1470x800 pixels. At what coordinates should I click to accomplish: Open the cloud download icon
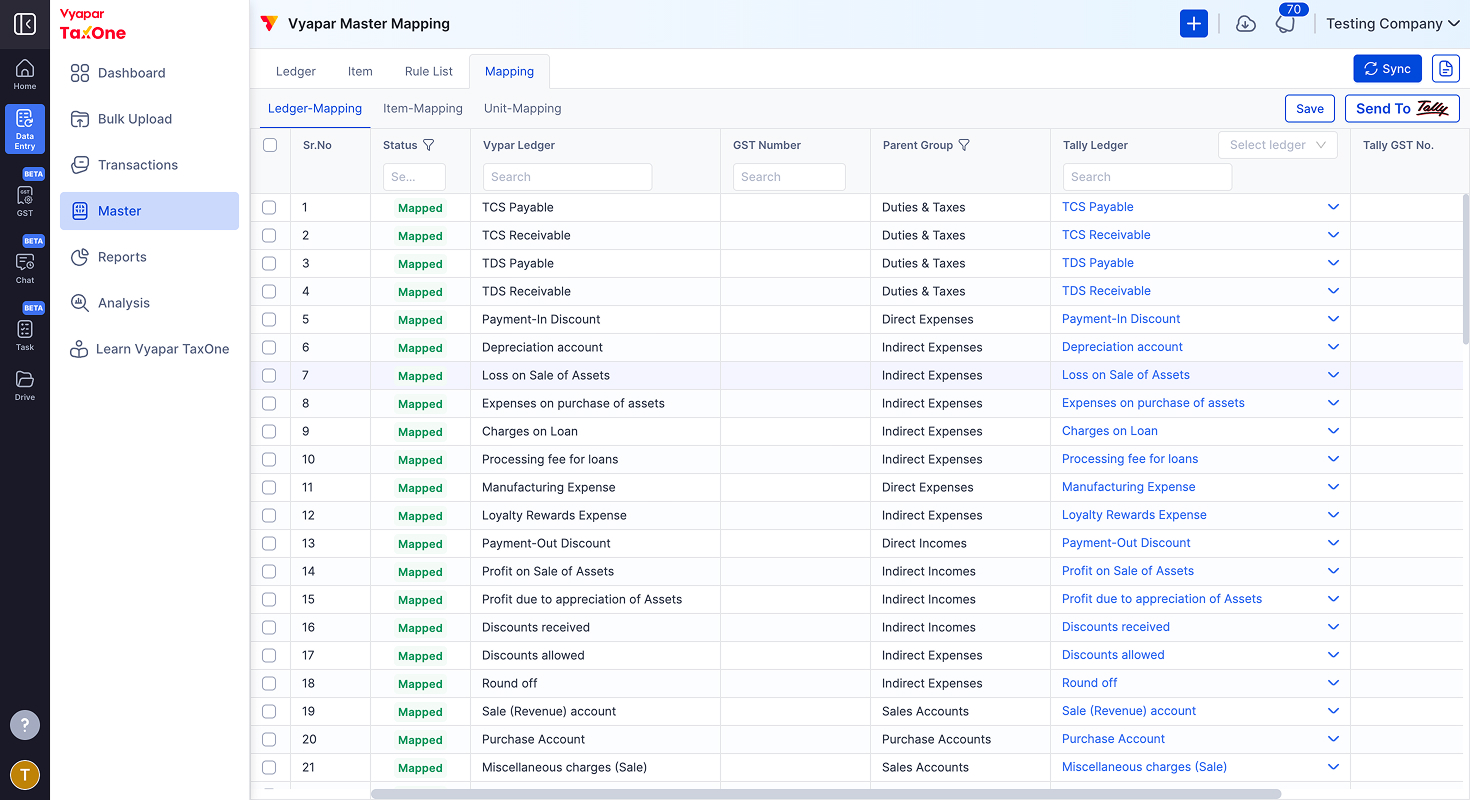1246,24
